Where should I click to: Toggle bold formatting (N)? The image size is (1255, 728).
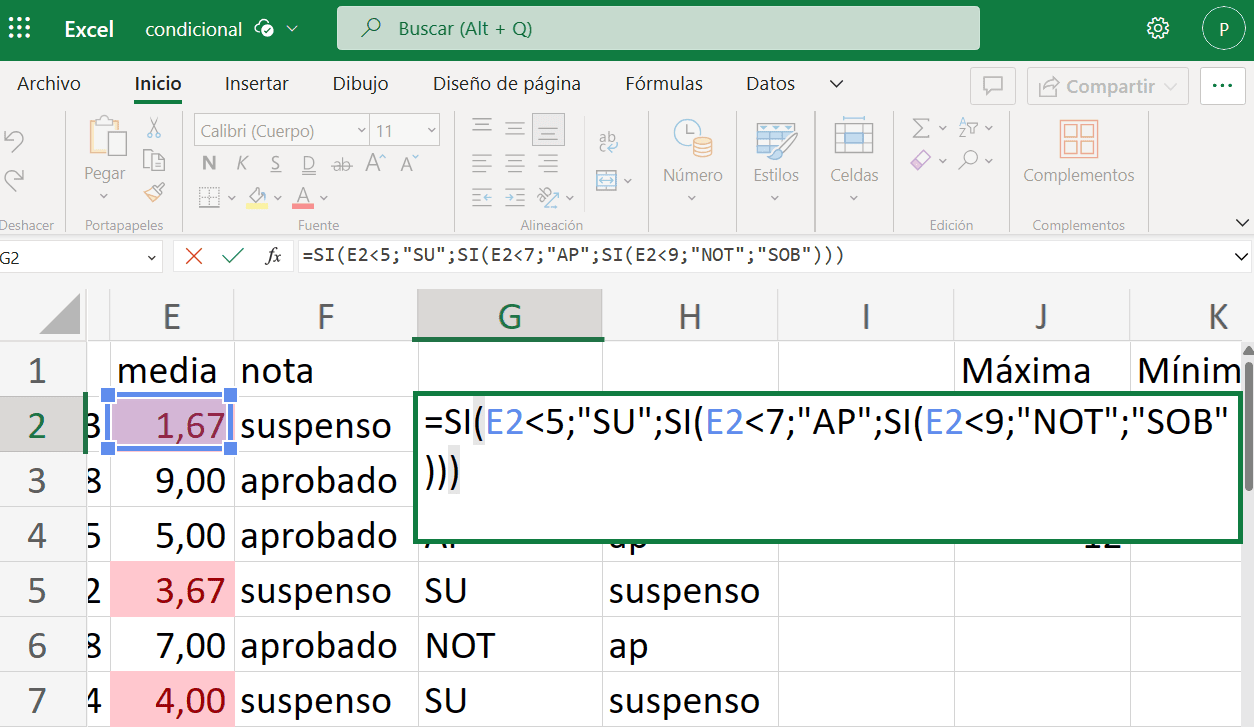[209, 164]
